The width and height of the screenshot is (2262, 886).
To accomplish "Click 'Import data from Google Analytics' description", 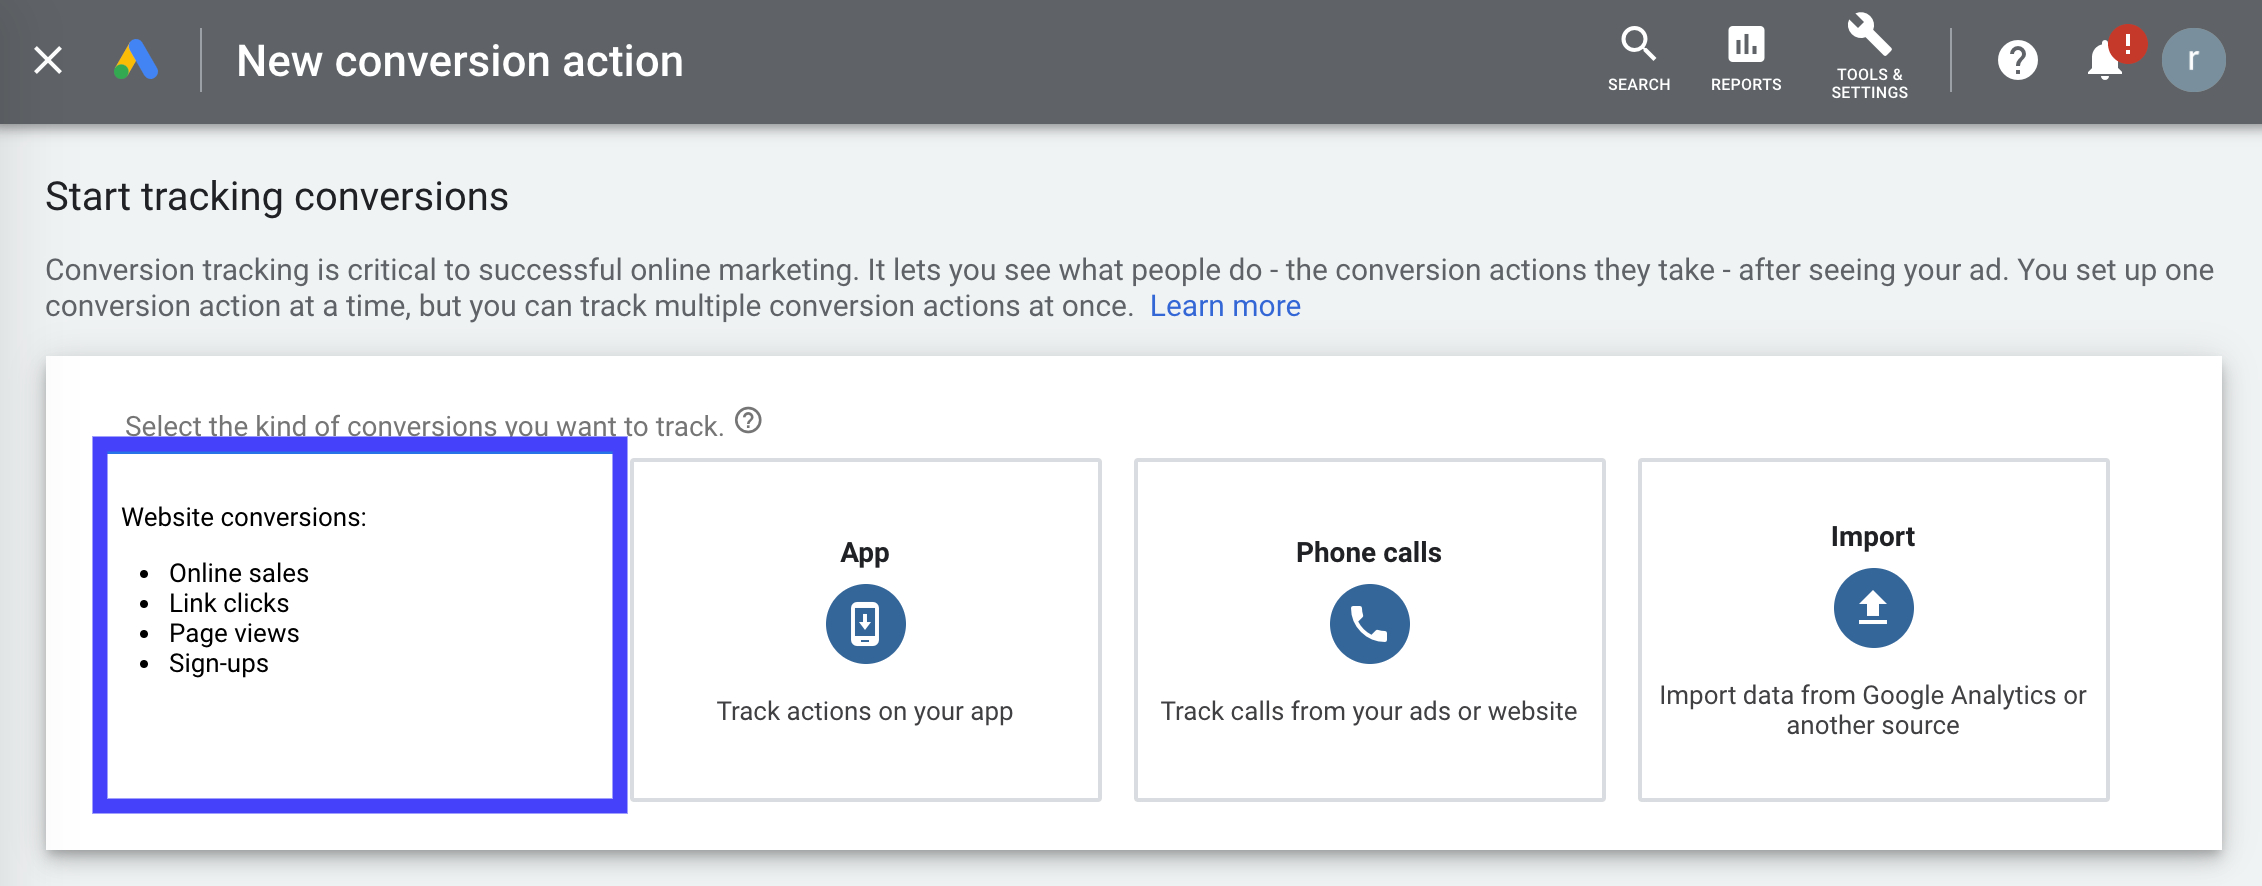I will 1873,710.
